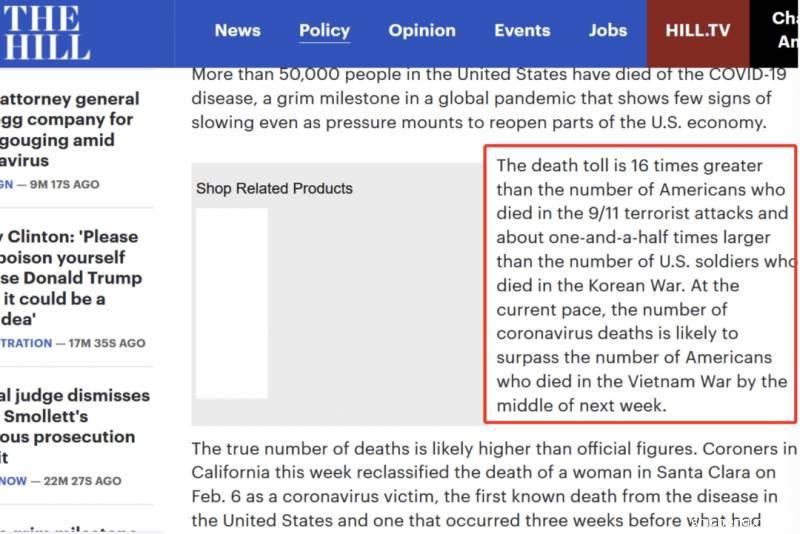800x534 pixels.
Task: Click the 17M 35S AGO timestamp
Action: pyautogui.click(x=107, y=343)
